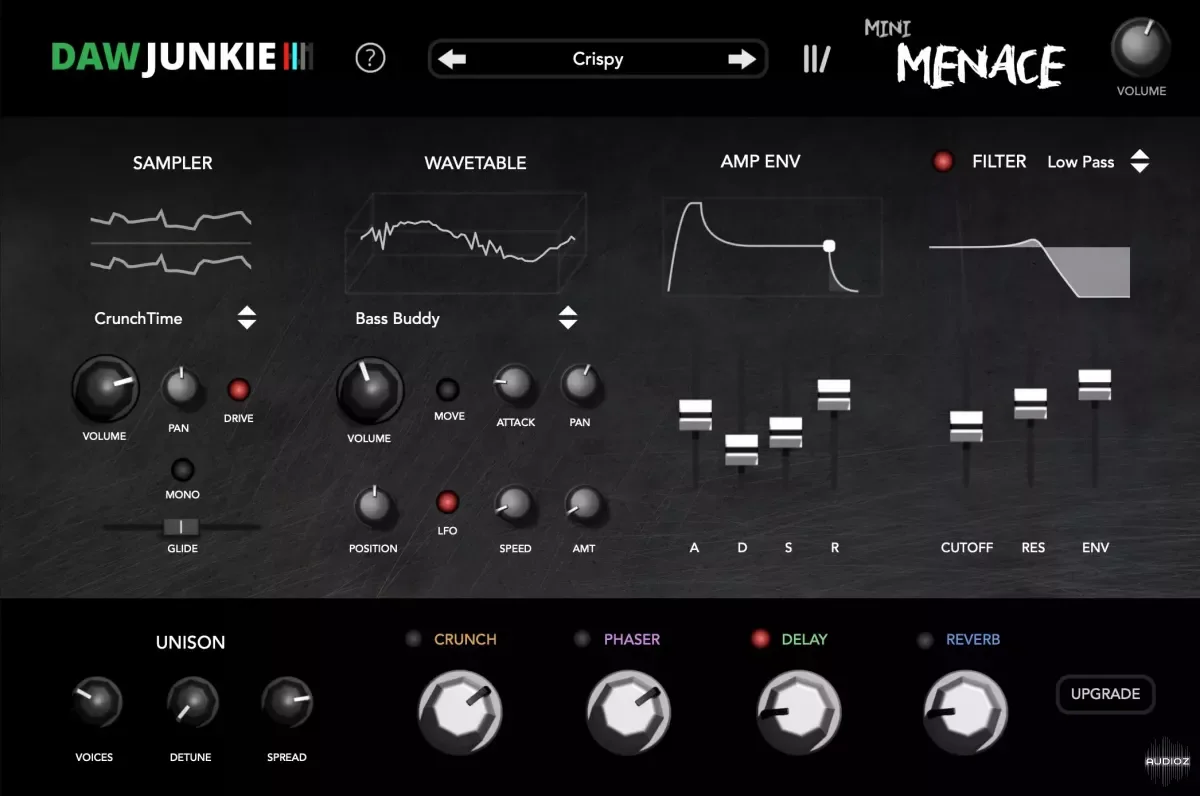Screen dimensions: 1200x796
Task: Toggle the Filter power LED
Action: click(943, 161)
